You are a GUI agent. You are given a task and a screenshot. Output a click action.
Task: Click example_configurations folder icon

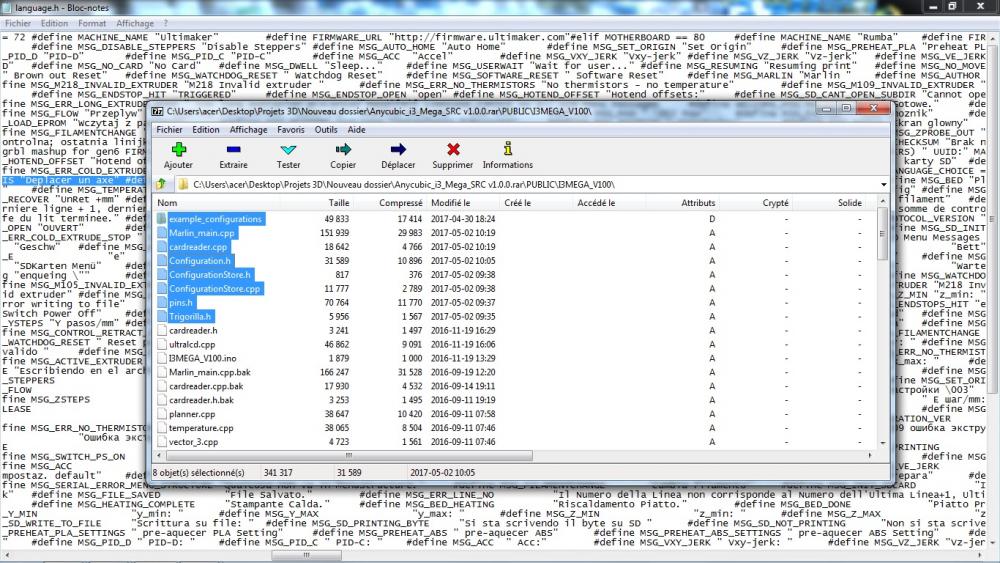pyautogui.click(x=162, y=219)
